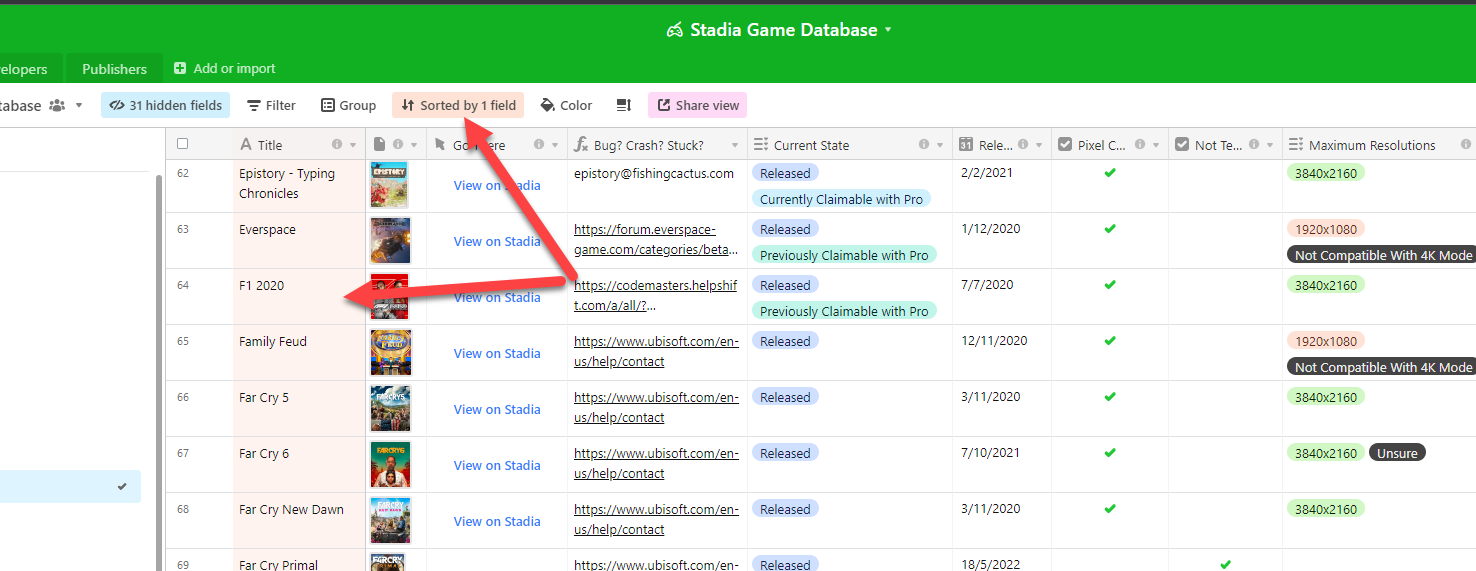Open the collaborators people icon beside the view name
1476x571 pixels.
pos(57,105)
